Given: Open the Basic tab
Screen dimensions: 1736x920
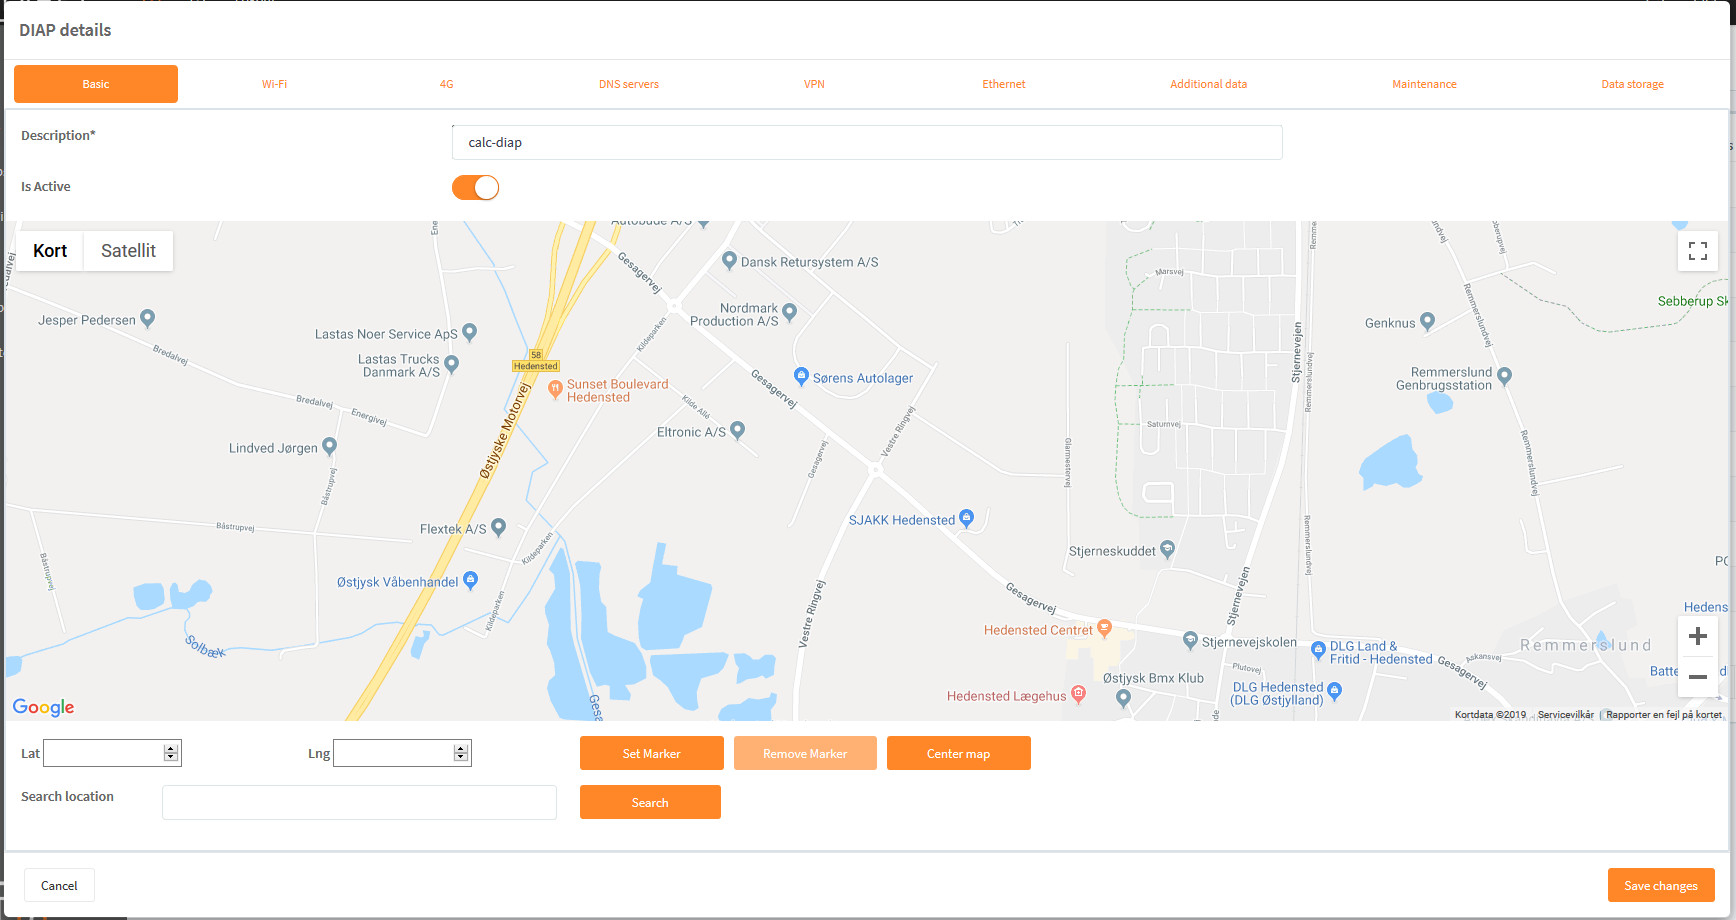Looking at the screenshot, I should click(96, 84).
